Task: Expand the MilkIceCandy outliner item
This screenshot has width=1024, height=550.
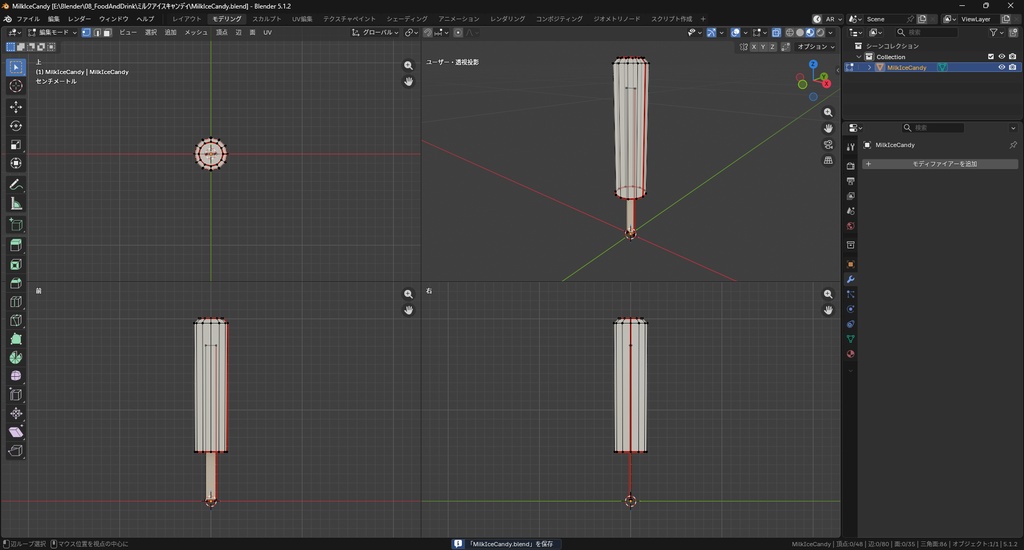Action: [x=869, y=67]
